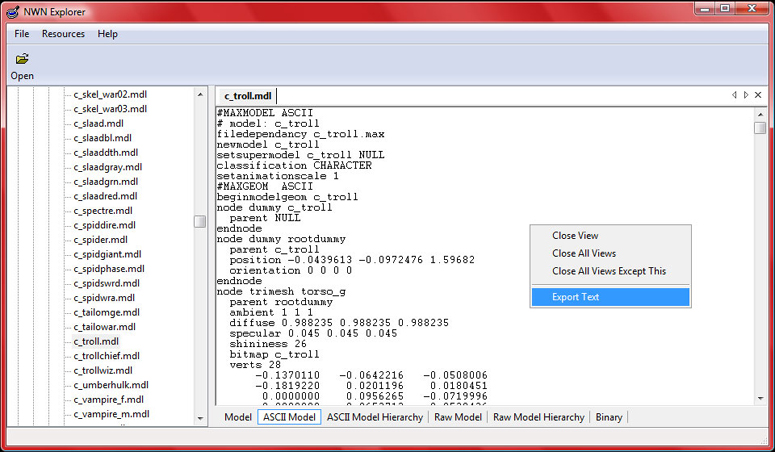This screenshot has height=452, width=775.
Task: Choose Close All Views from context menu
Action: click(x=584, y=253)
